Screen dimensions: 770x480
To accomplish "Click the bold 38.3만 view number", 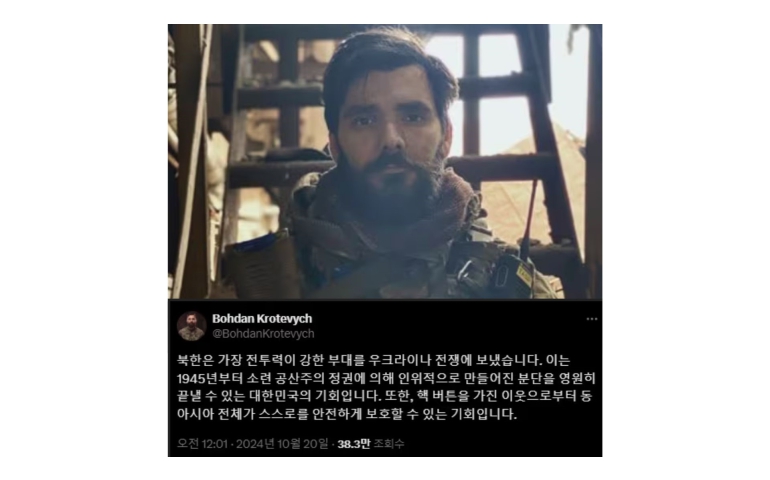I will [x=354, y=444].
